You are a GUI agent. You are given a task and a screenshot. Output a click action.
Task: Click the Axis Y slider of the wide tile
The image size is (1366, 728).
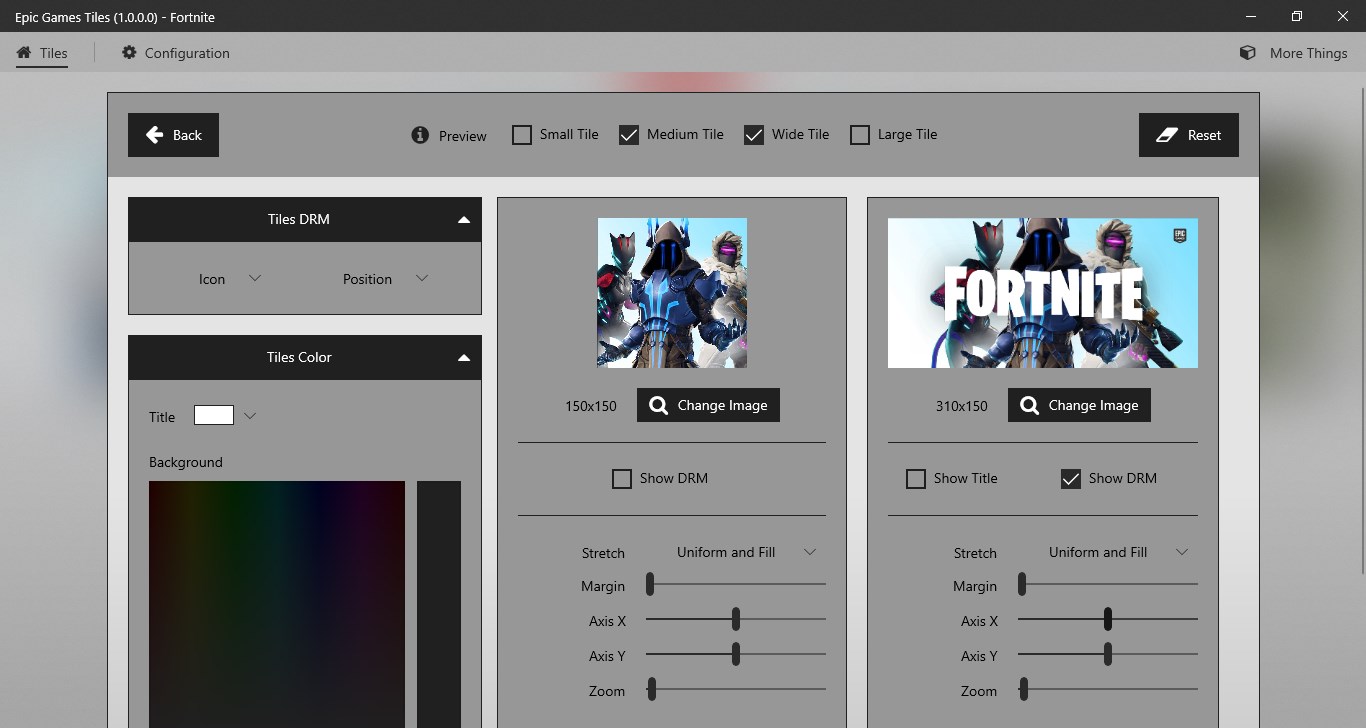click(x=1108, y=655)
